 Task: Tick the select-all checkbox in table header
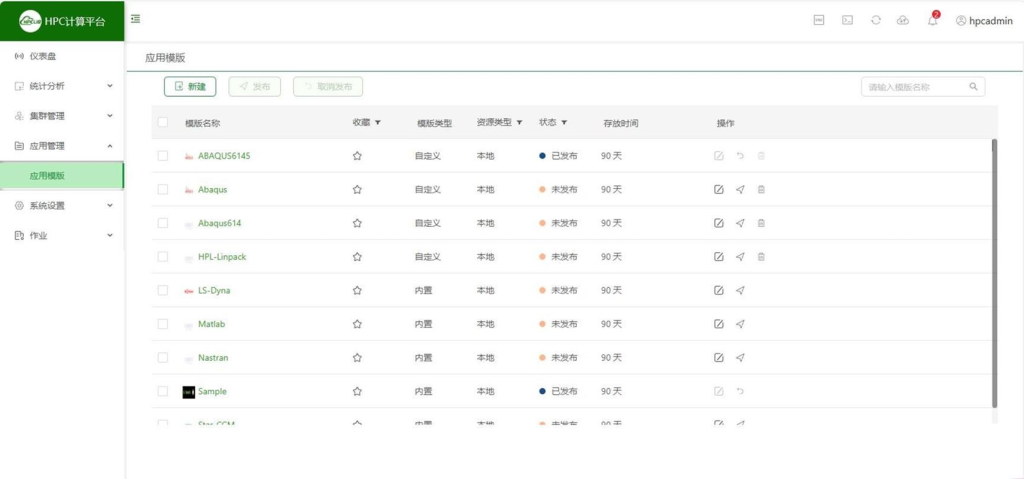click(x=163, y=122)
